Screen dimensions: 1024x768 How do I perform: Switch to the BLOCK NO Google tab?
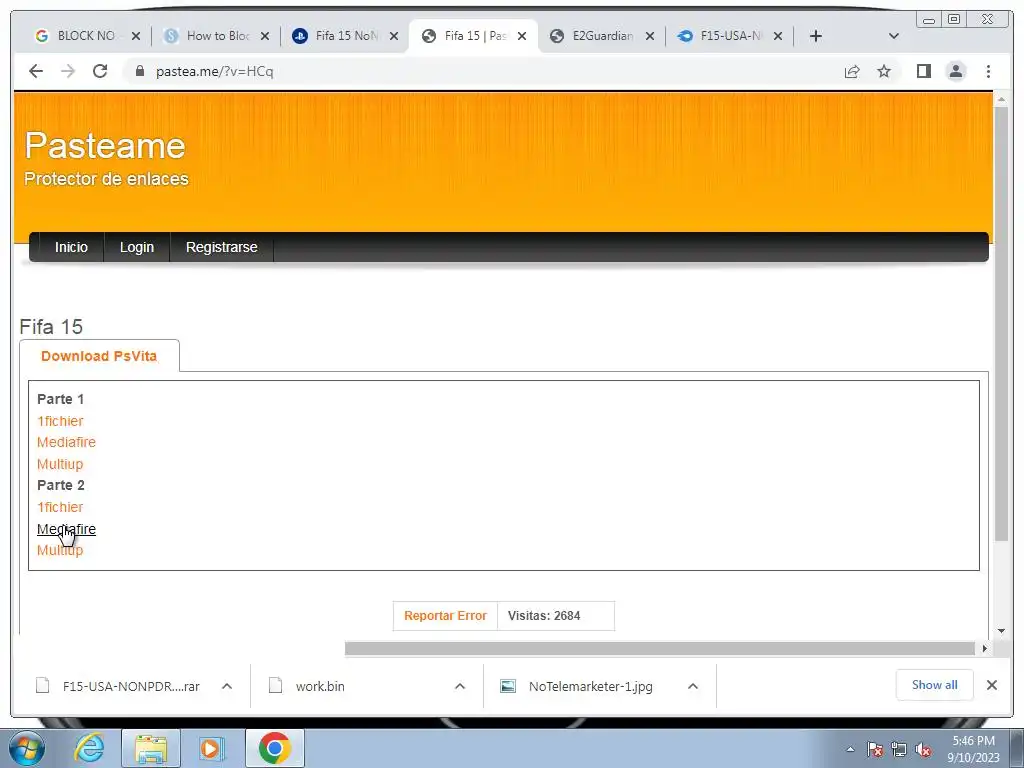point(77,36)
